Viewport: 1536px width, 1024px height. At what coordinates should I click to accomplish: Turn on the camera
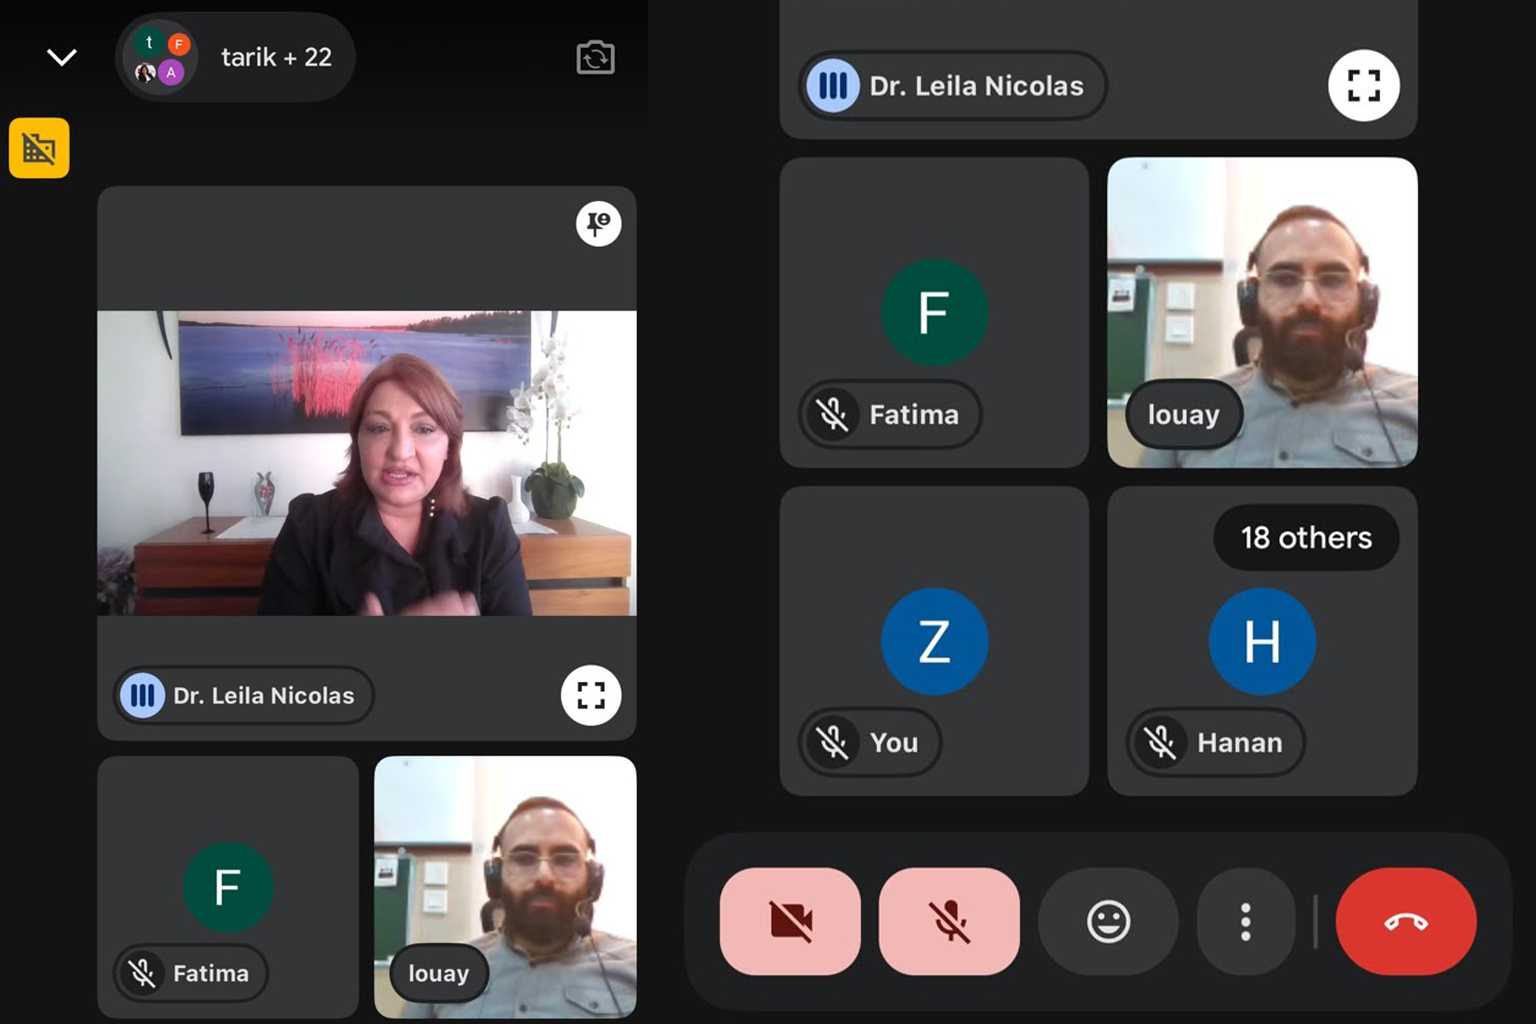coord(790,921)
